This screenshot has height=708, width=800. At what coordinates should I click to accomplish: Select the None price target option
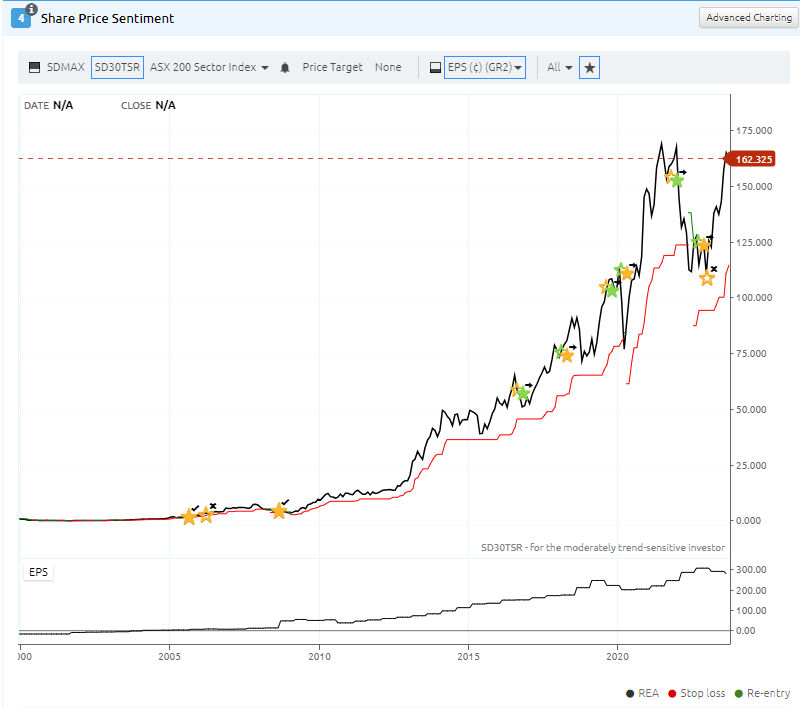pos(388,67)
